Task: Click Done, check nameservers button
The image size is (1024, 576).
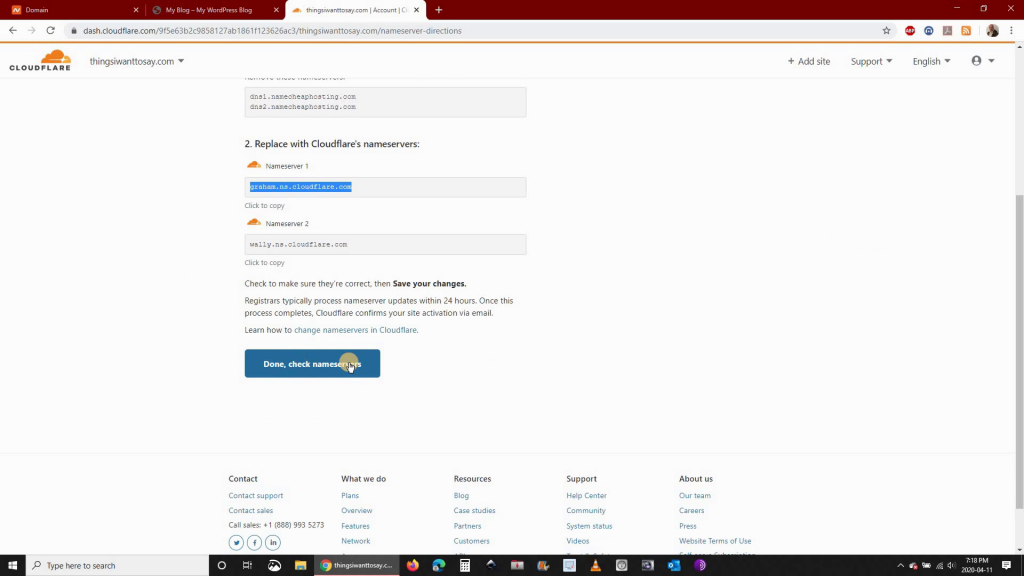Action: [x=312, y=364]
